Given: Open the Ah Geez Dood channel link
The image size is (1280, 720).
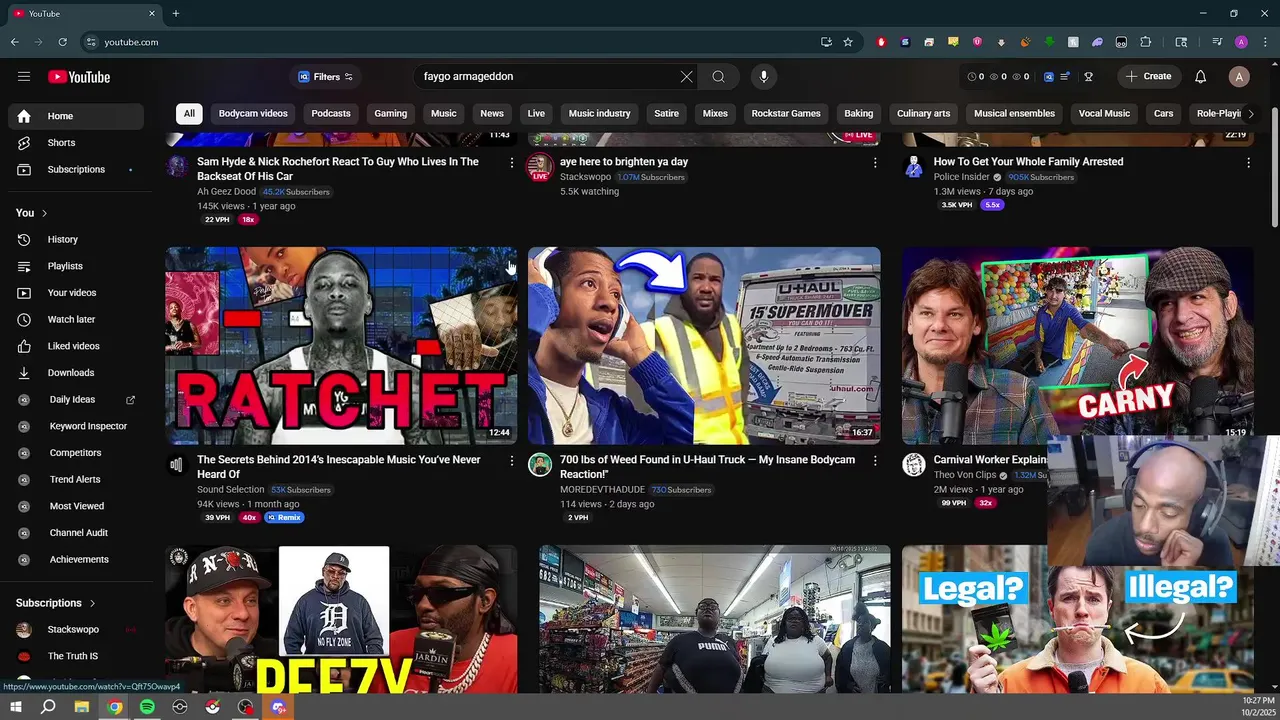Looking at the screenshot, I should coord(226,191).
